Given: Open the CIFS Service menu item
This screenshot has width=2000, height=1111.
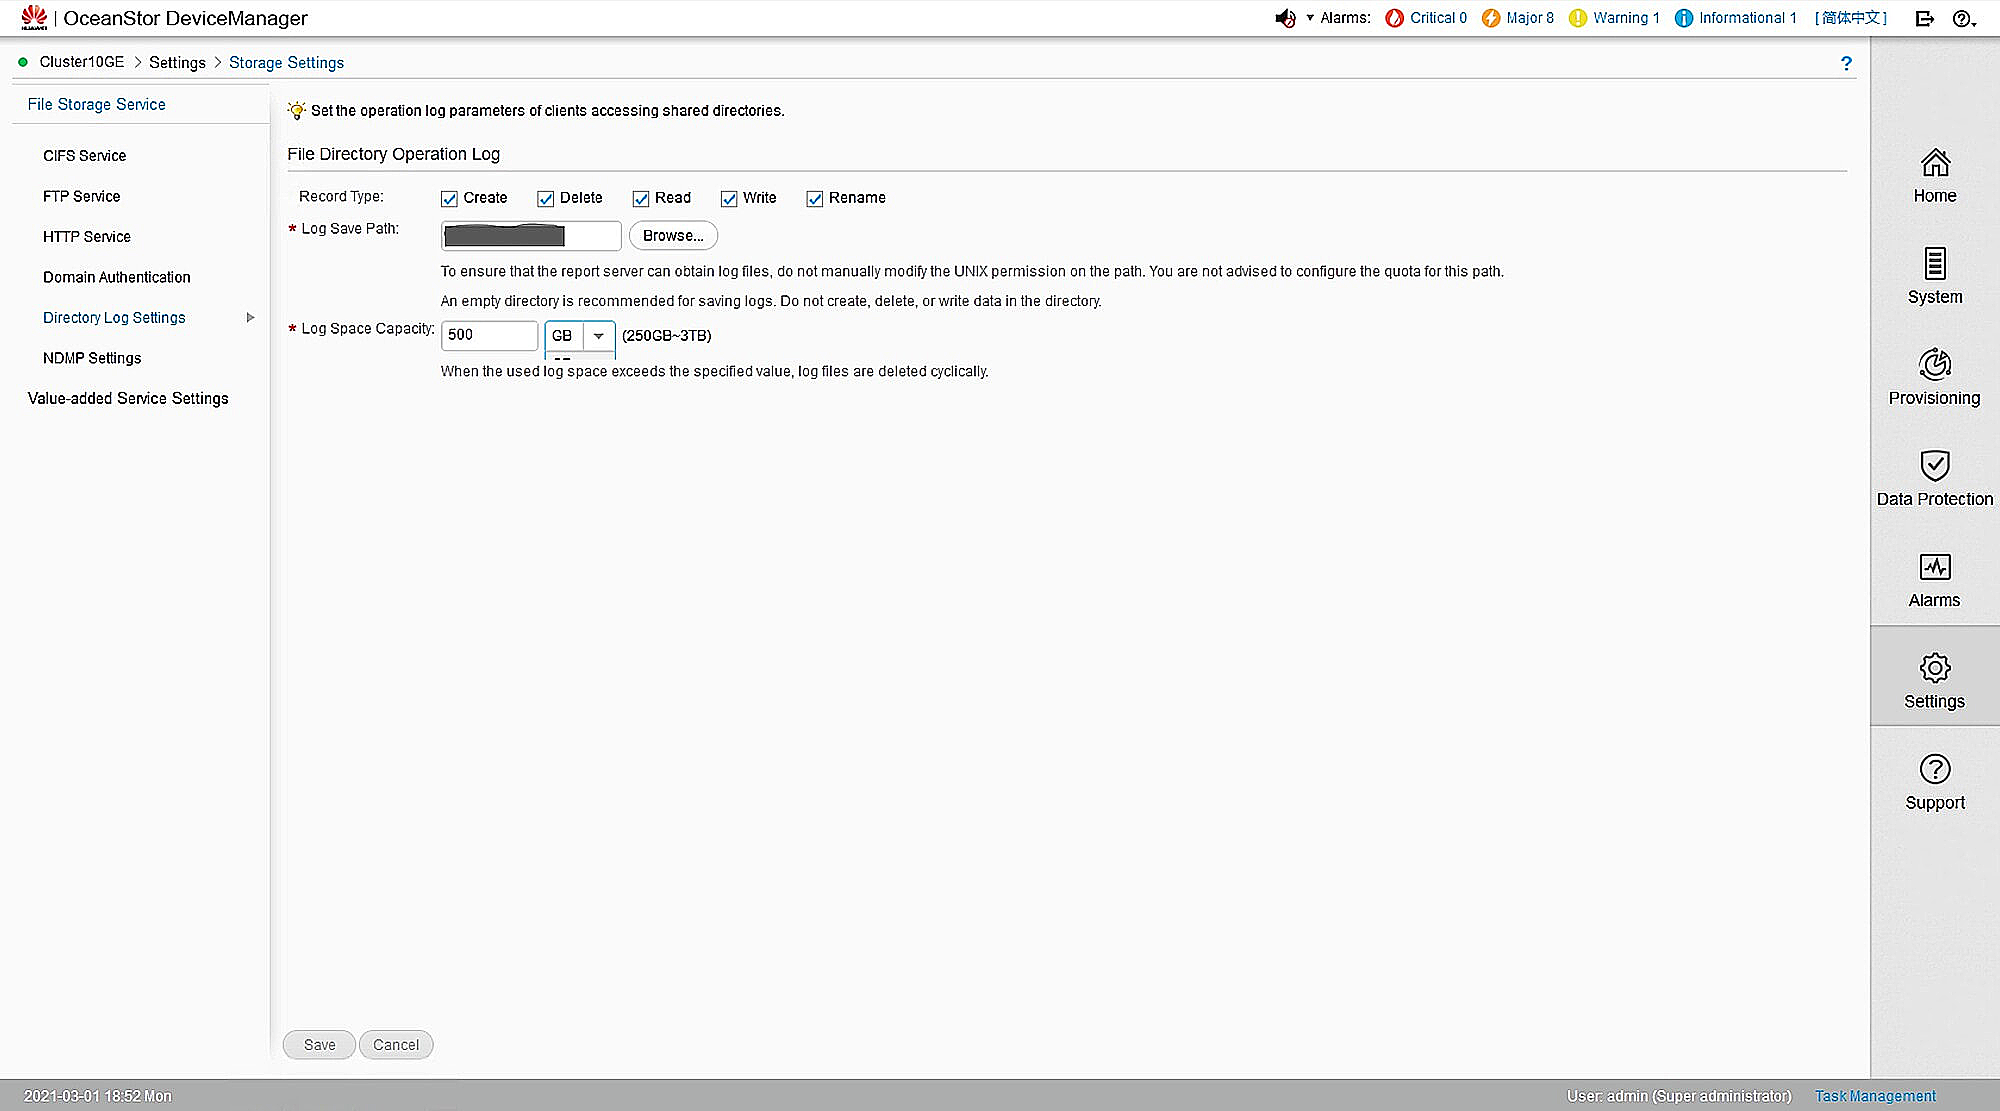Looking at the screenshot, I should (x=84, y=155).
